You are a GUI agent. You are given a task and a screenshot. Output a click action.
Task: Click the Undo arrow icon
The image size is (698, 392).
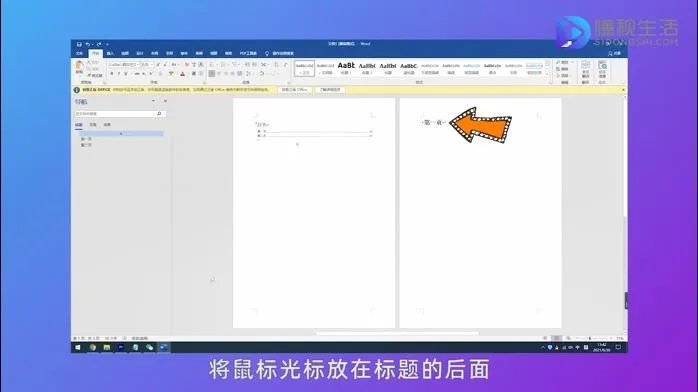coord(88,44)
